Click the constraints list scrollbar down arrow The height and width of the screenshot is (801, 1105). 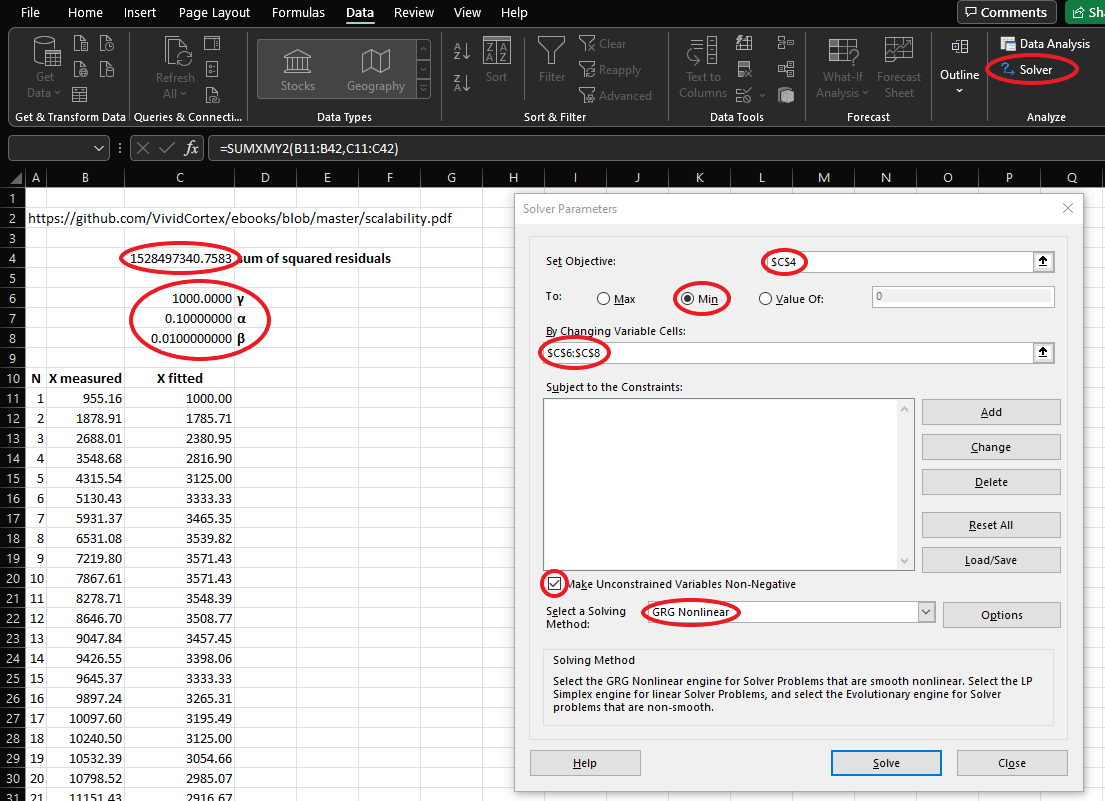click(x=906, y=561)
